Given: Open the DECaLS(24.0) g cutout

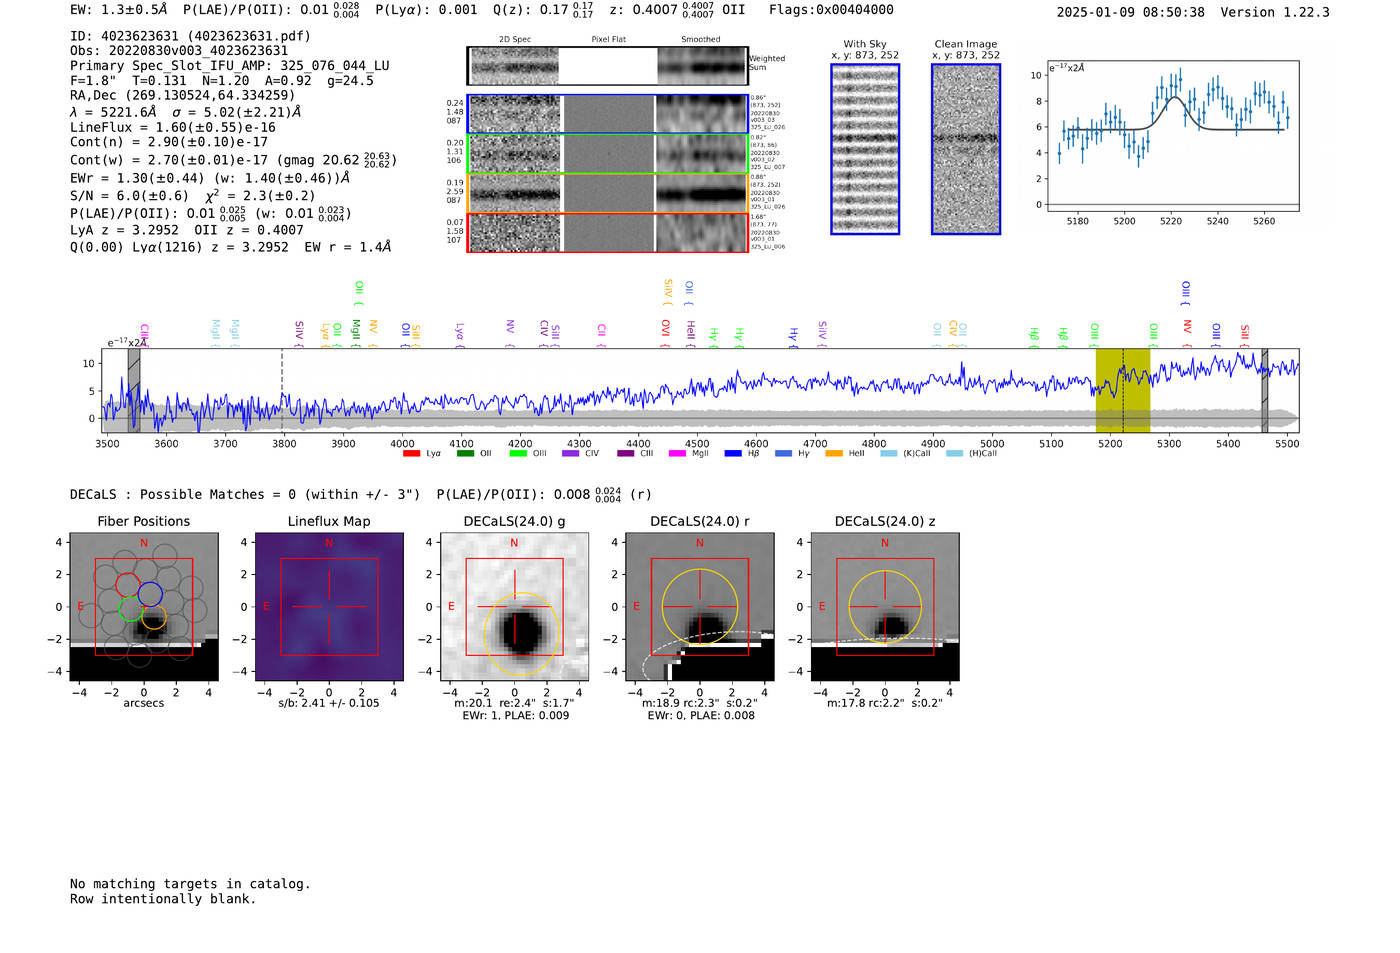Looking at the screenshot, I should (514, 607).
